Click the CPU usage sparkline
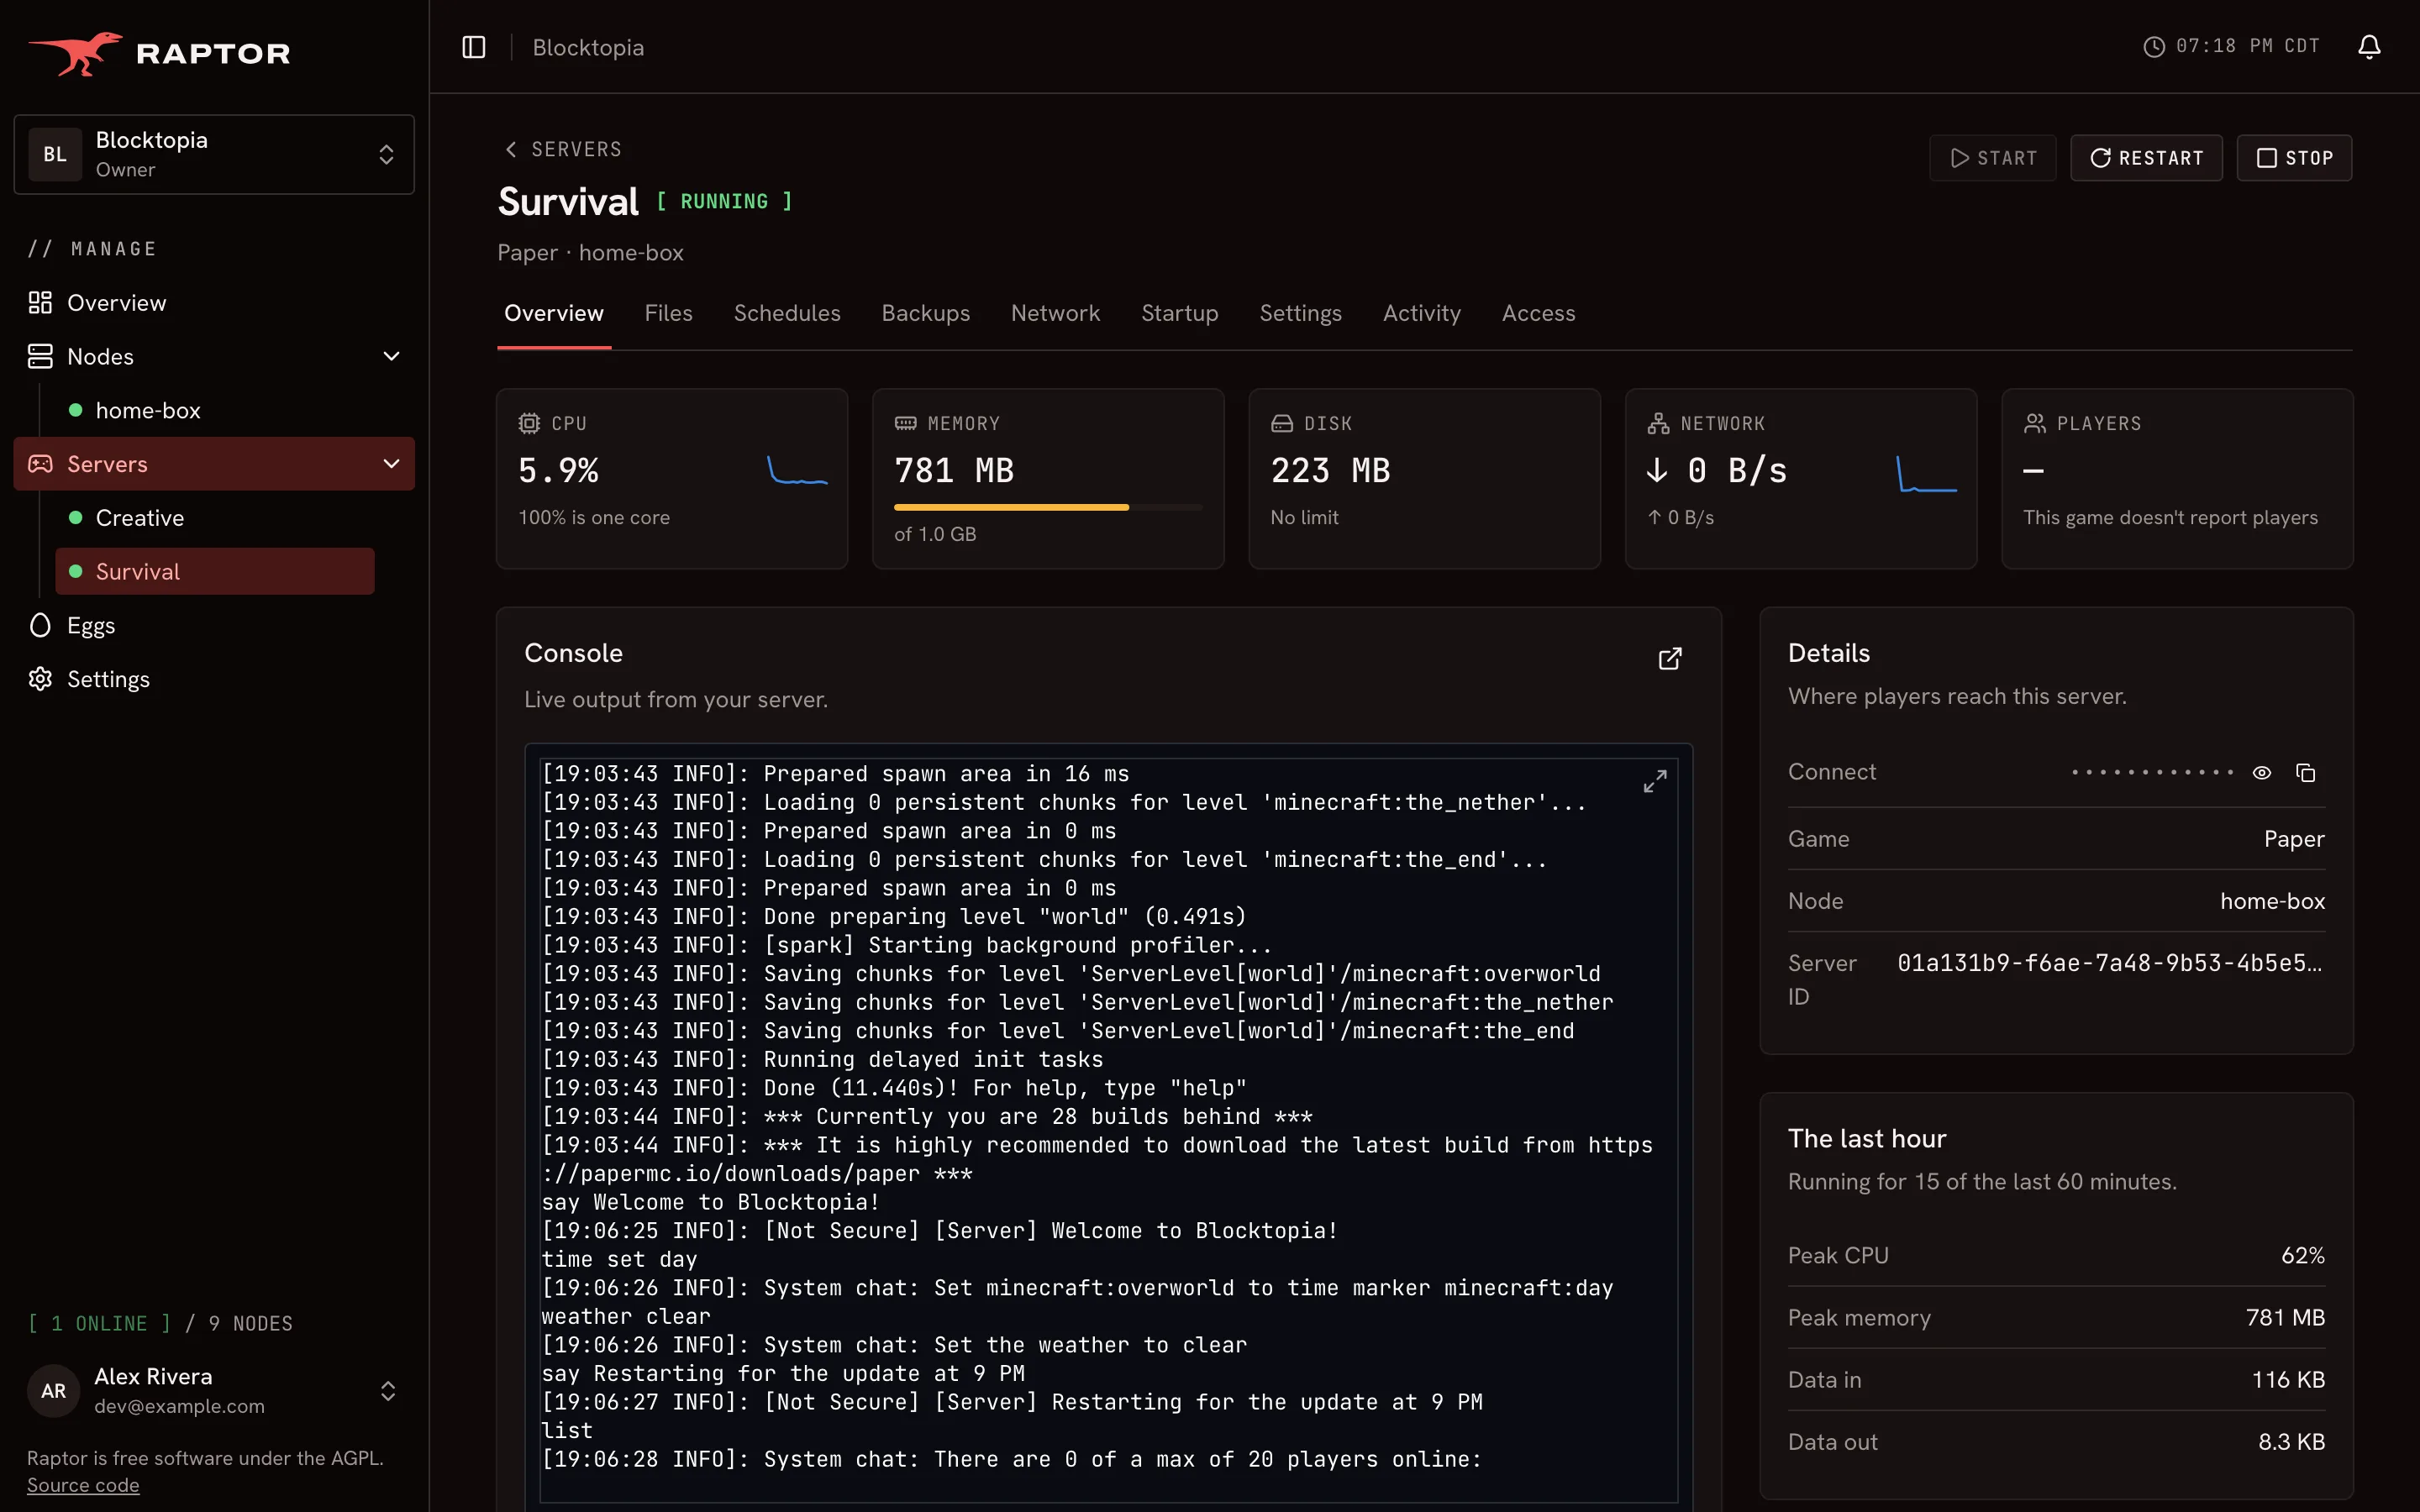 click(x=797, y=470)
